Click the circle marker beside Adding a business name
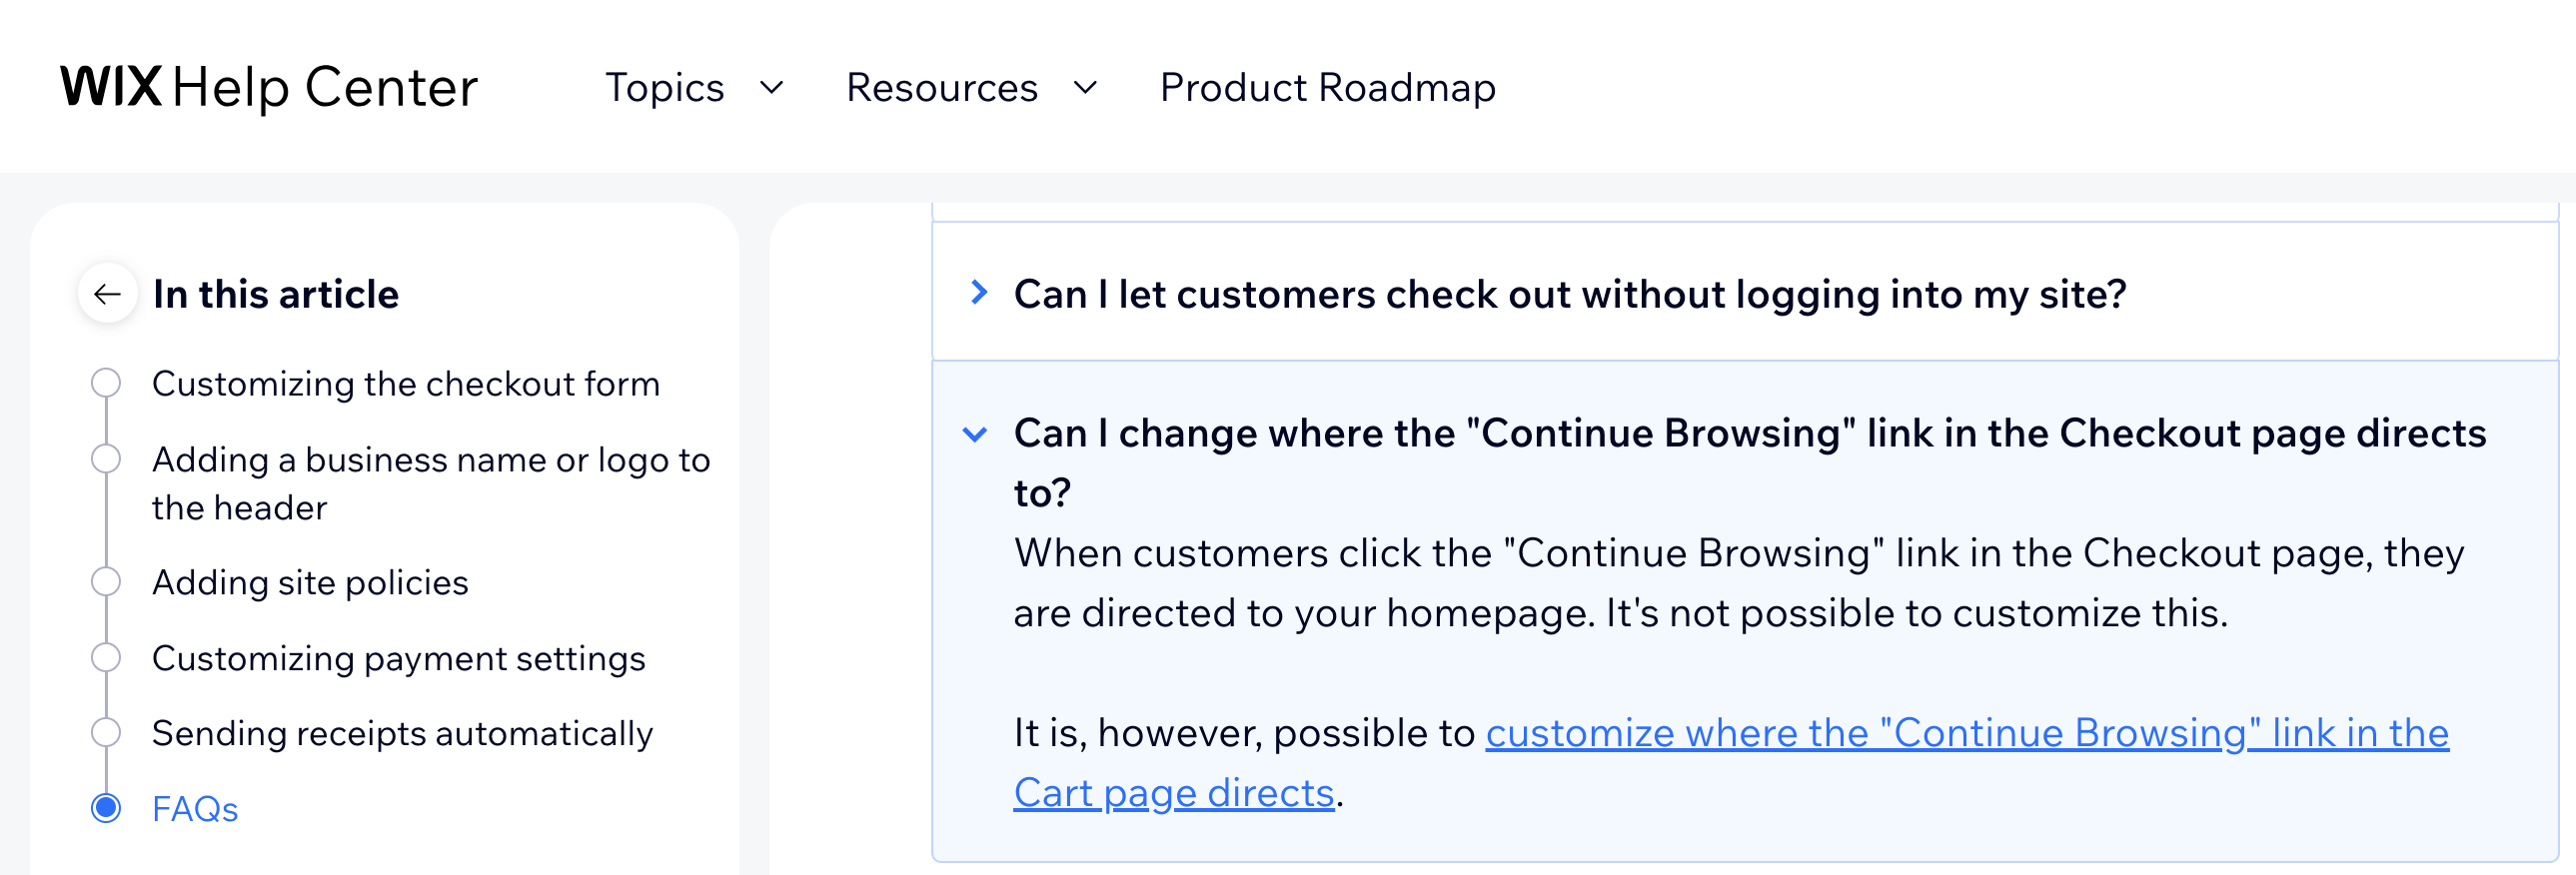 (106, 459)
